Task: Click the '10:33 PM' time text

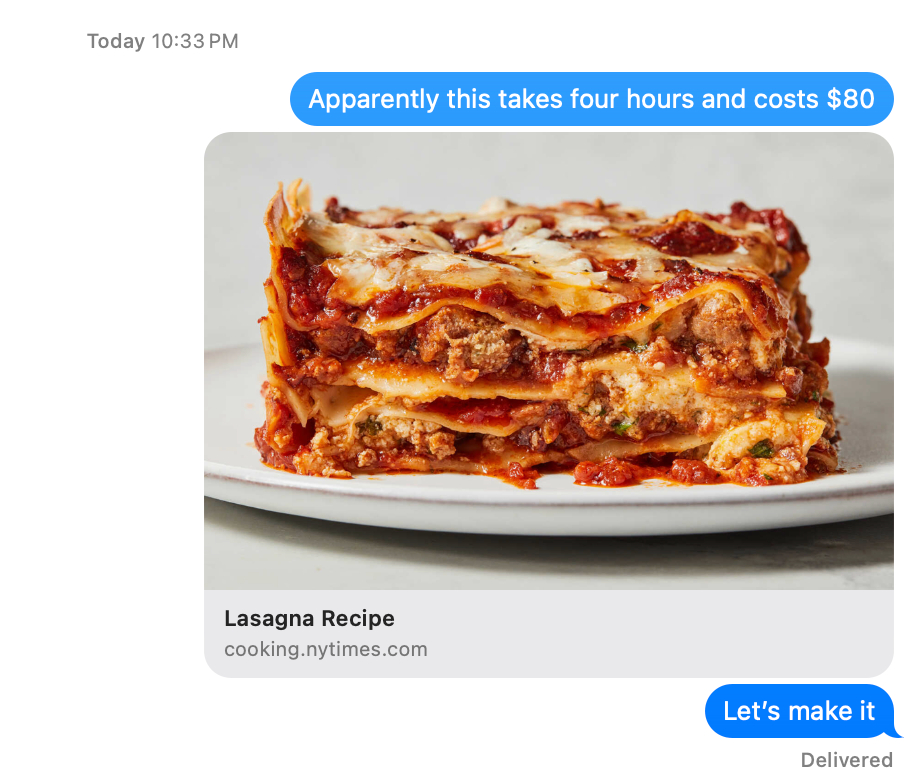Action: point(195,41)
